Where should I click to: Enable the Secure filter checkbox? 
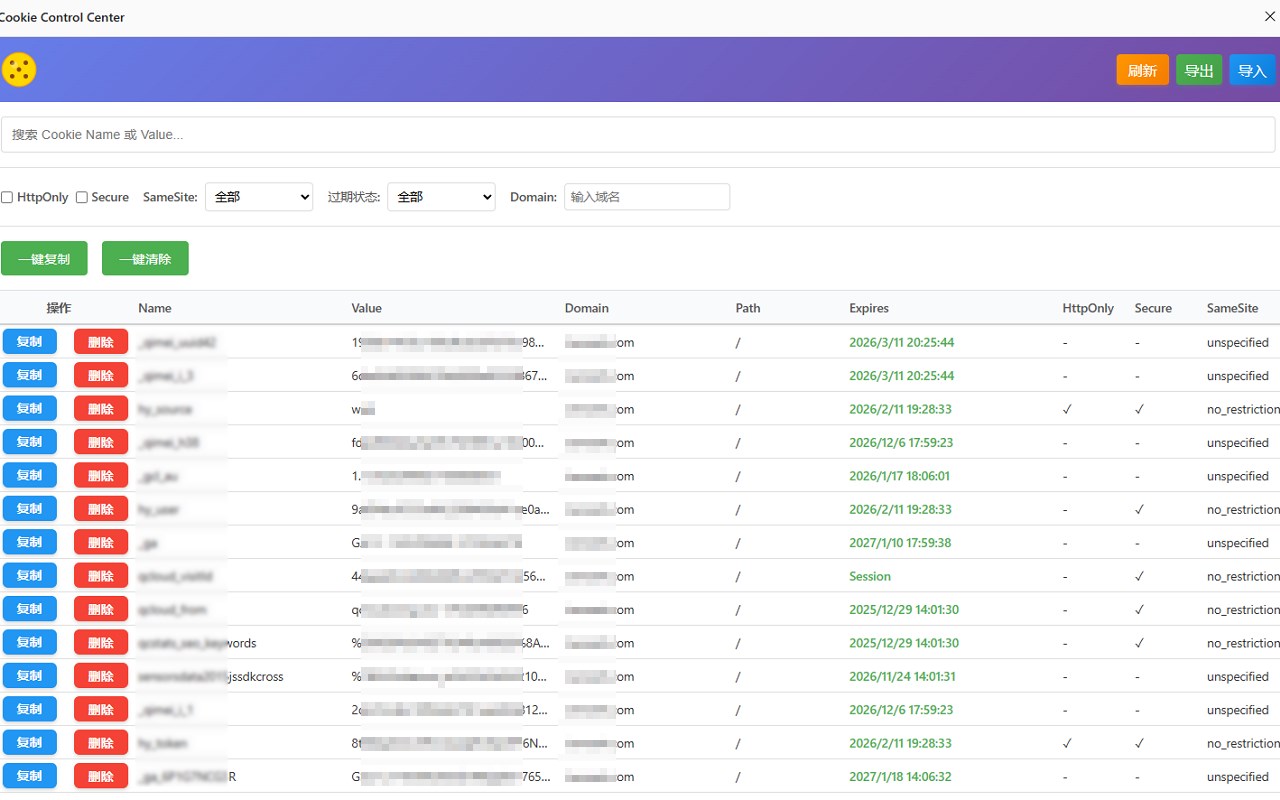[x=82, y=197]
